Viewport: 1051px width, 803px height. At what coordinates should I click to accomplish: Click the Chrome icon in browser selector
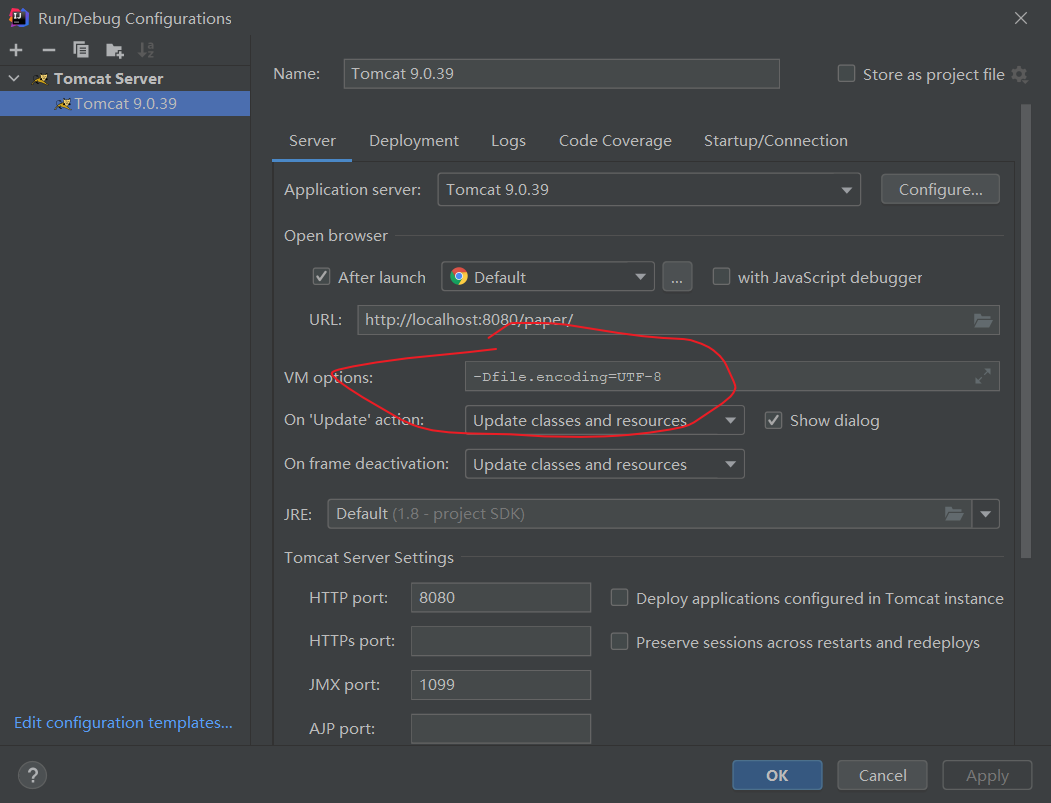click(459, 277)
